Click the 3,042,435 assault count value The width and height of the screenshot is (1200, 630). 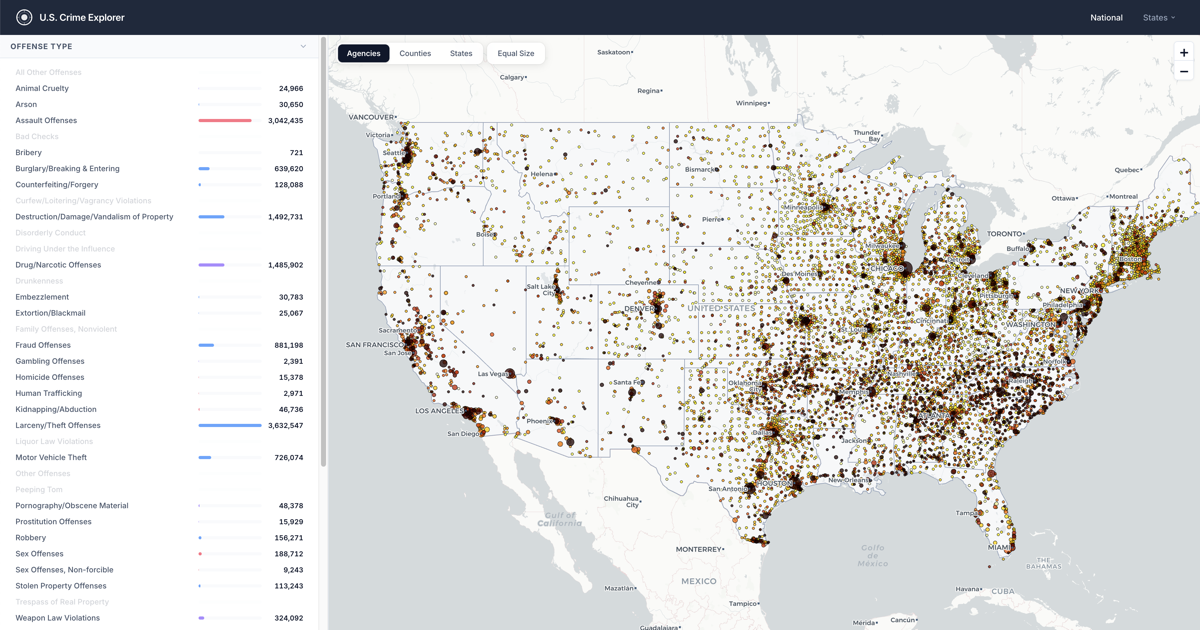(x=285, y=120)
